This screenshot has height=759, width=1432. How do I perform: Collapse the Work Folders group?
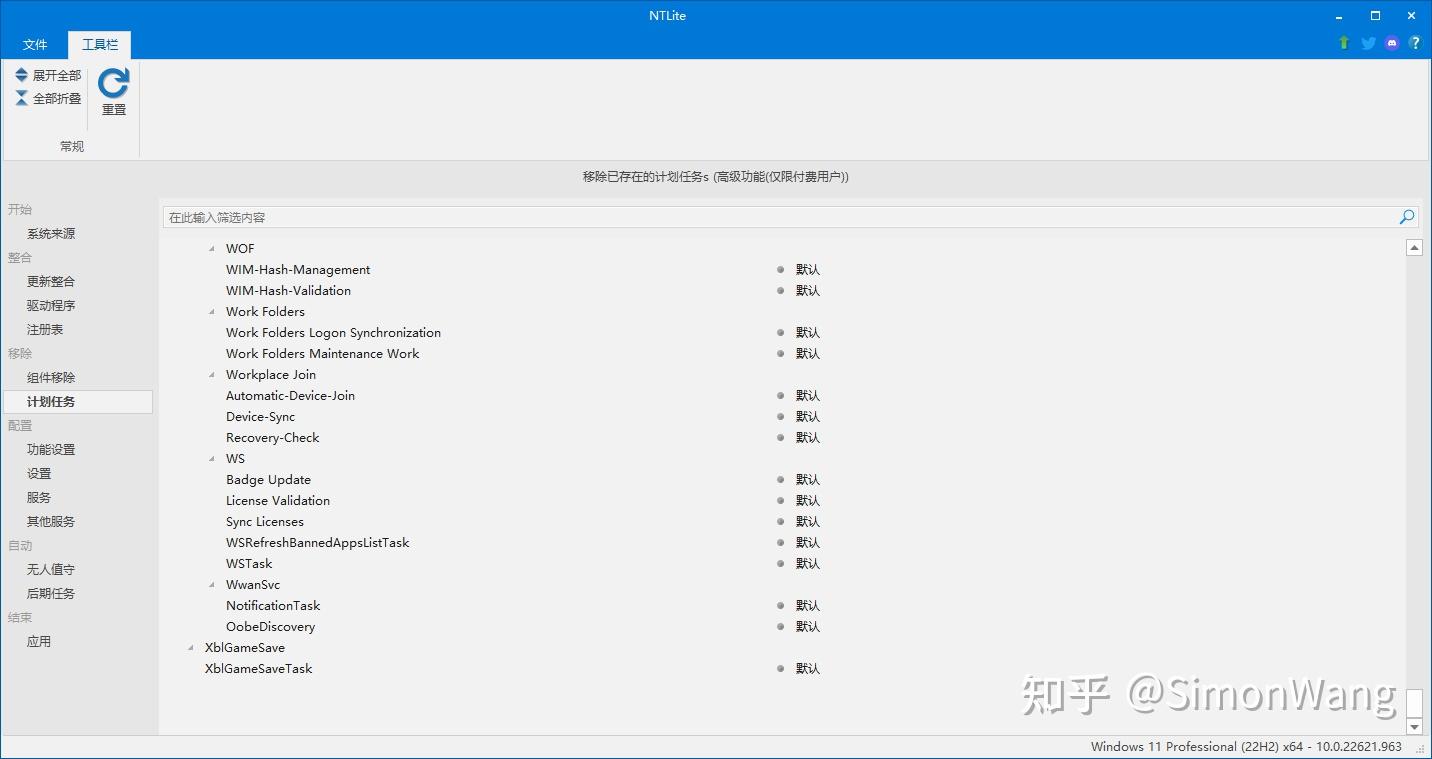tap(211, 311)
